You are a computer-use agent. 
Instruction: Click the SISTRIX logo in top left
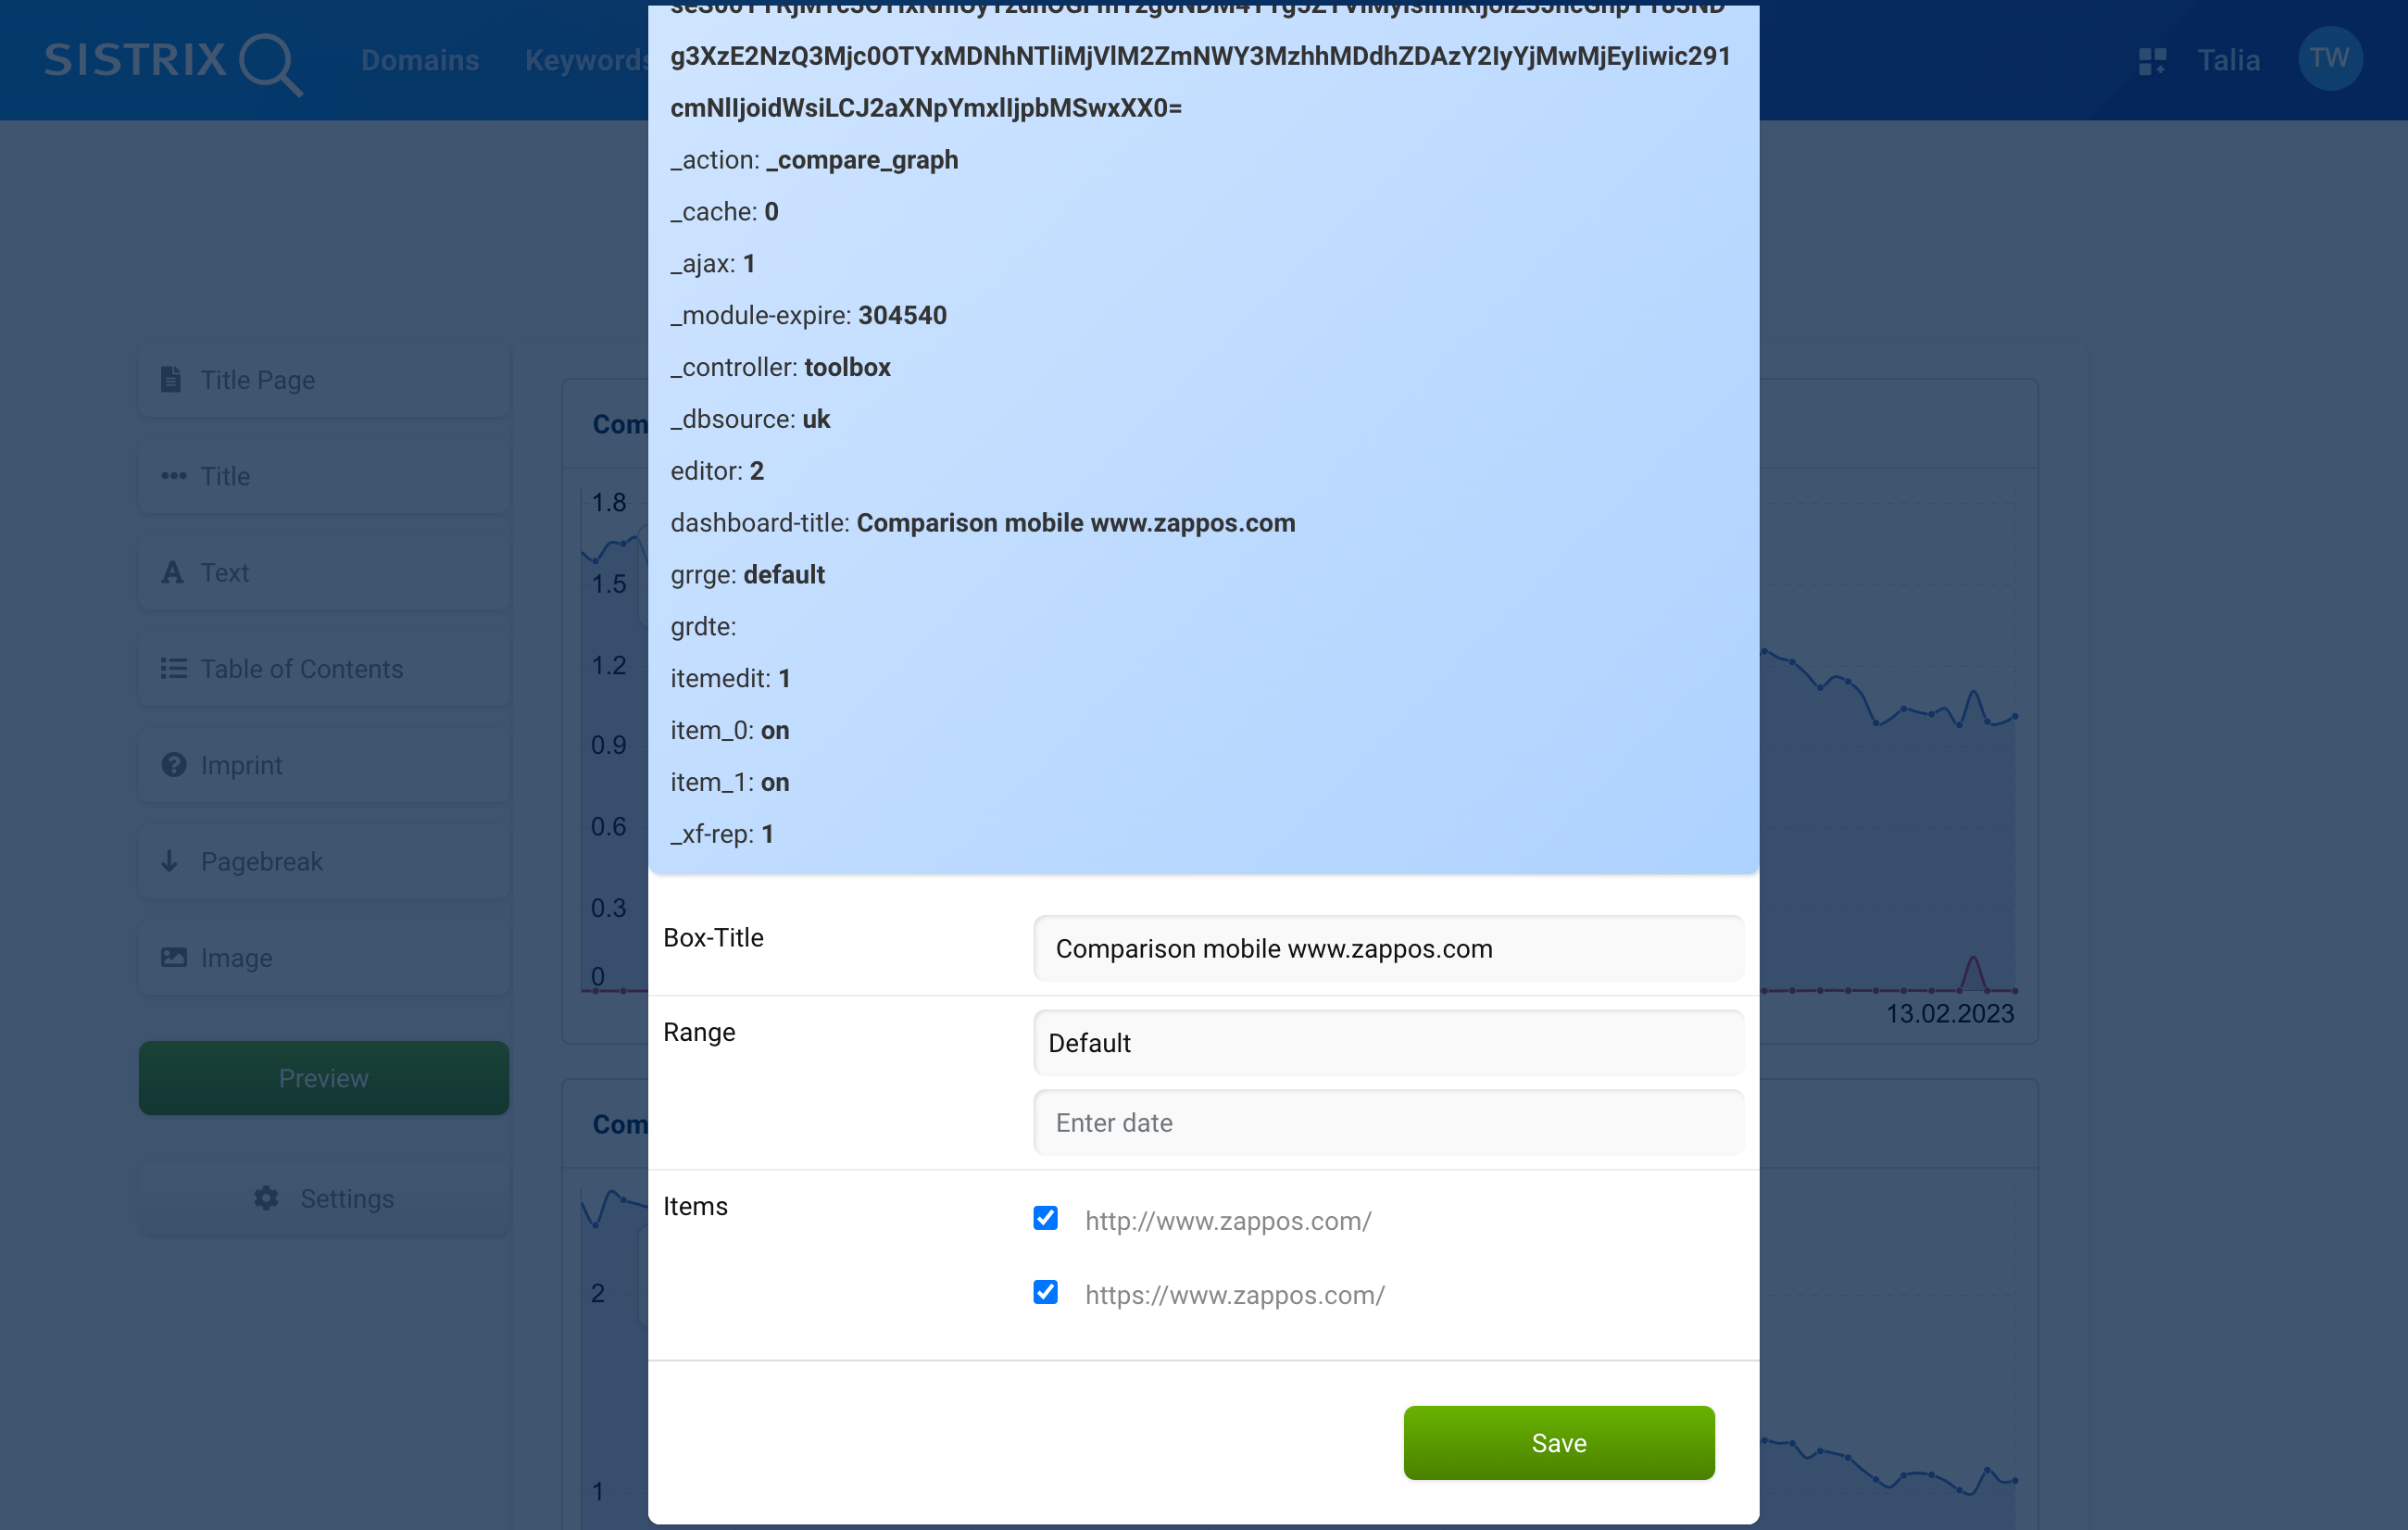click(x=169, y=59)
